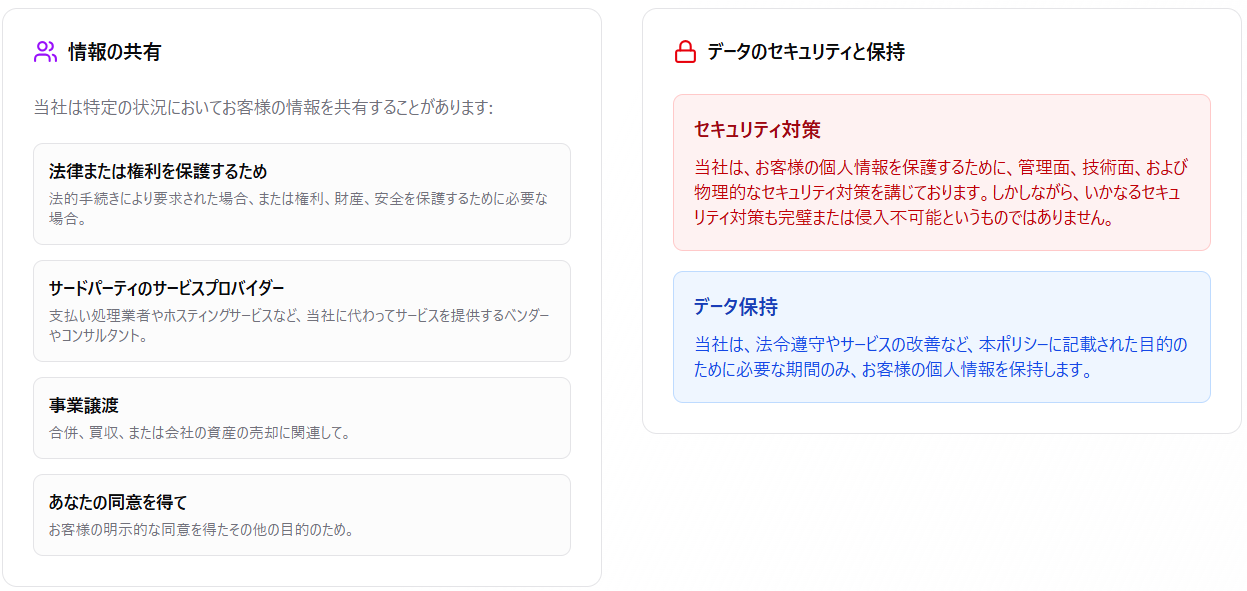Click the あなたの同意を得て card

pos(302,515)
